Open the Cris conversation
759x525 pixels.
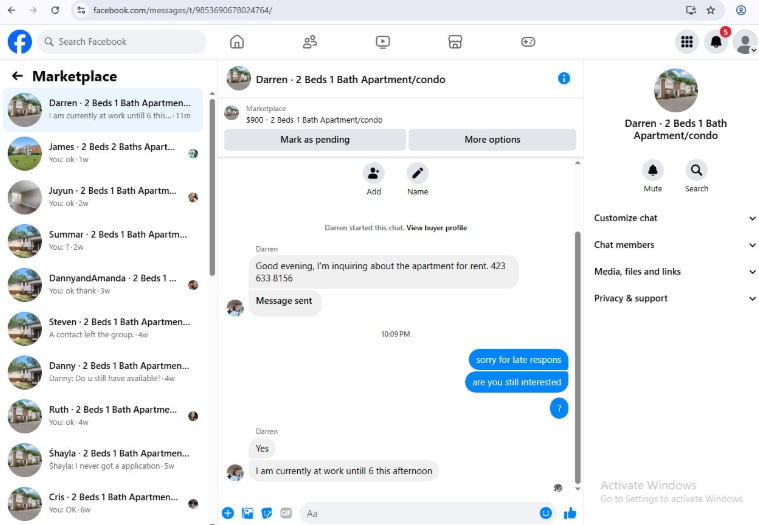click(103, 504)
